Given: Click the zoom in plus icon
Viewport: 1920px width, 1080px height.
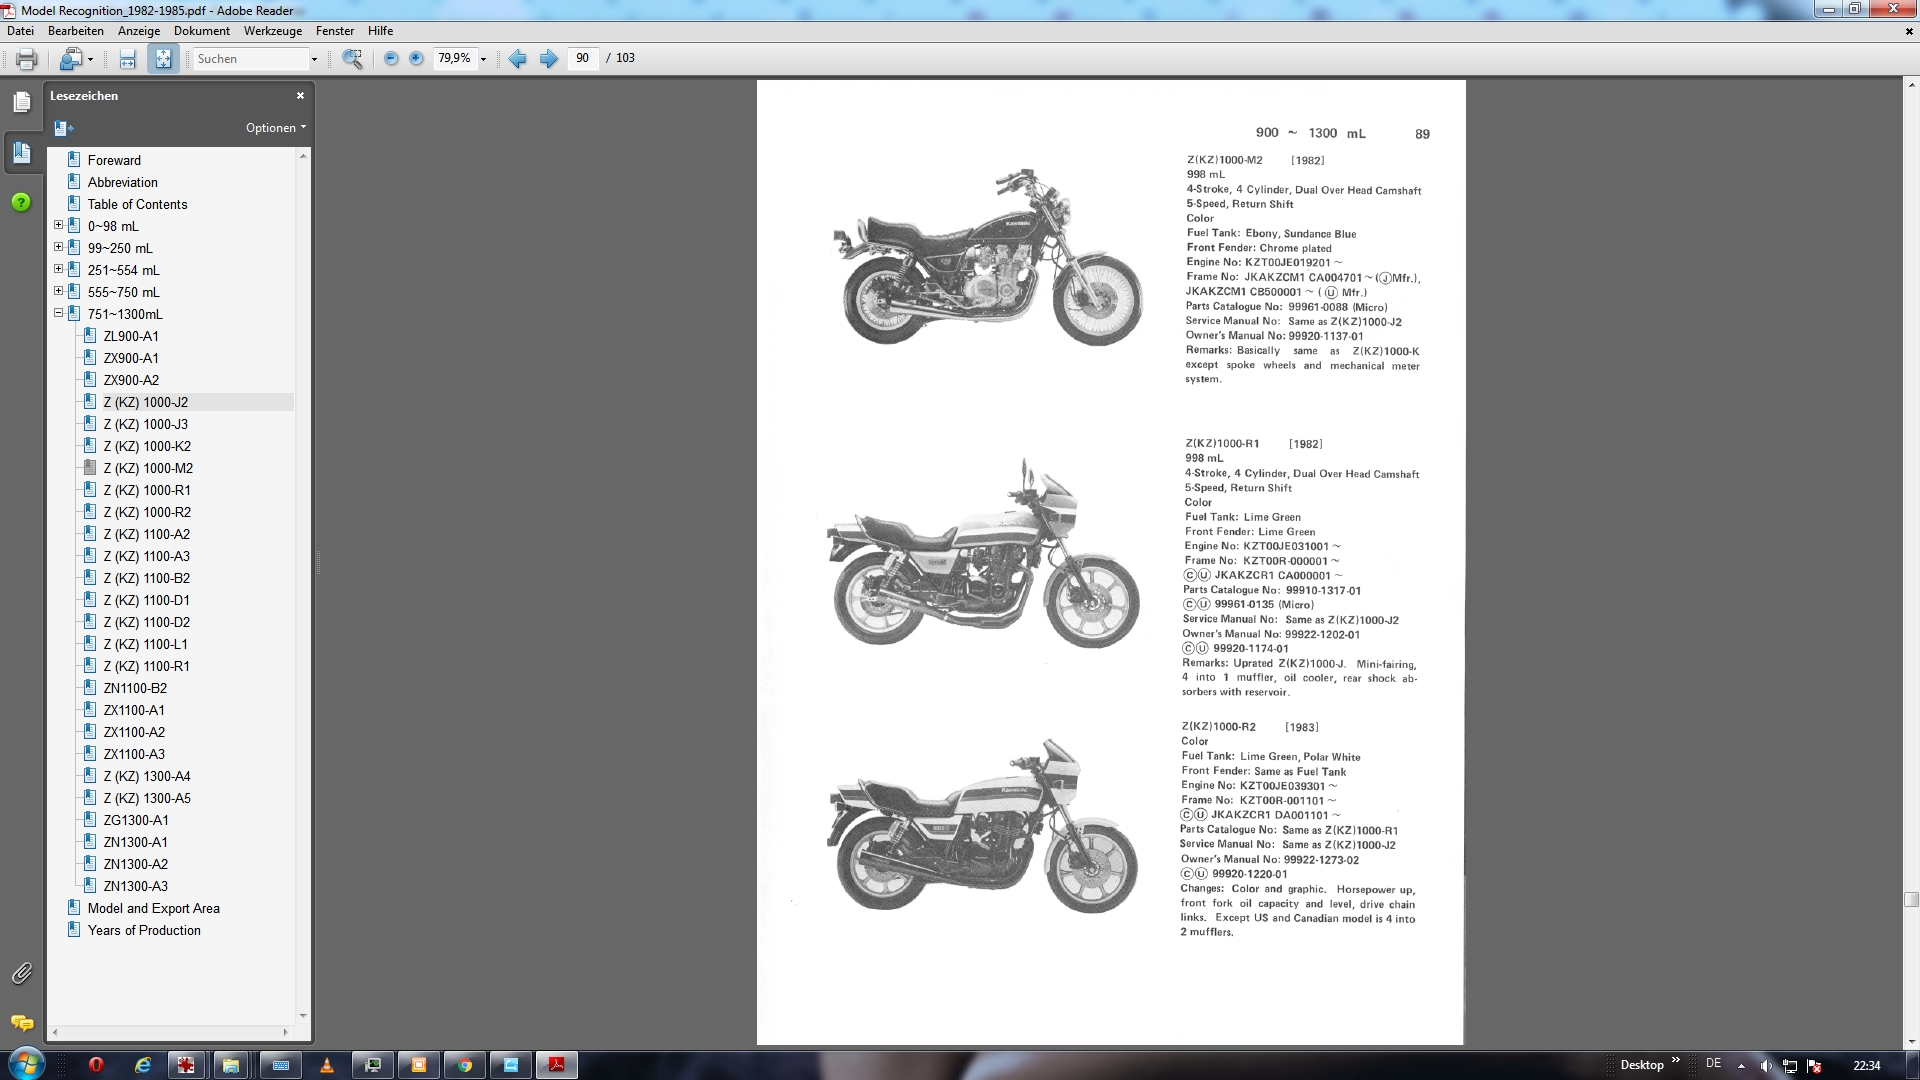Looking at the screenshot, I should pos(417,59).
